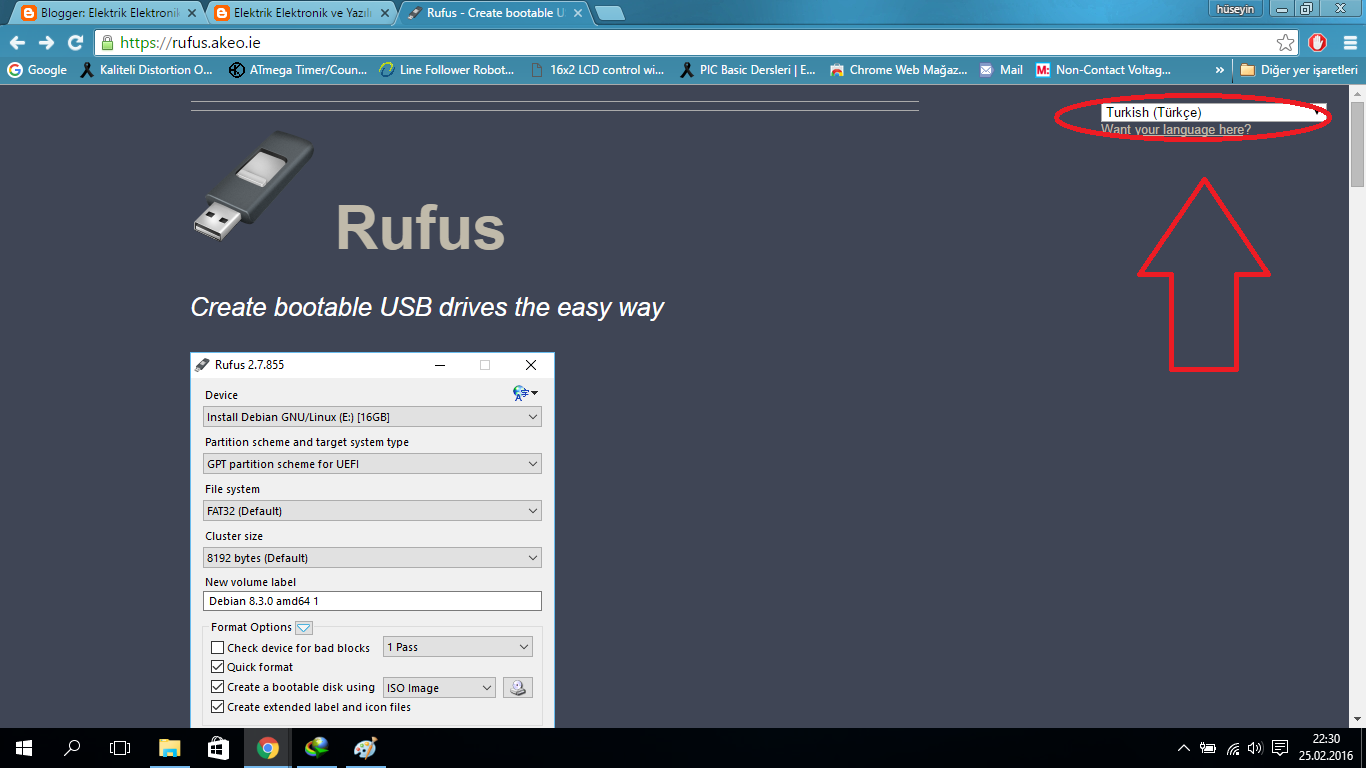The image size is (1366, 768).
Task: View site info via the padlock
Action: point(107,43)
